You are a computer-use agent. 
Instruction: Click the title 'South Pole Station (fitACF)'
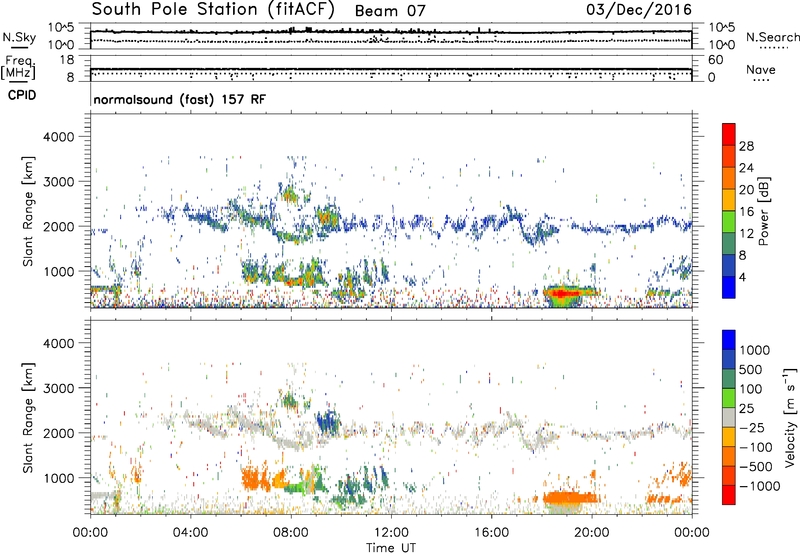[x=213, y=9]
